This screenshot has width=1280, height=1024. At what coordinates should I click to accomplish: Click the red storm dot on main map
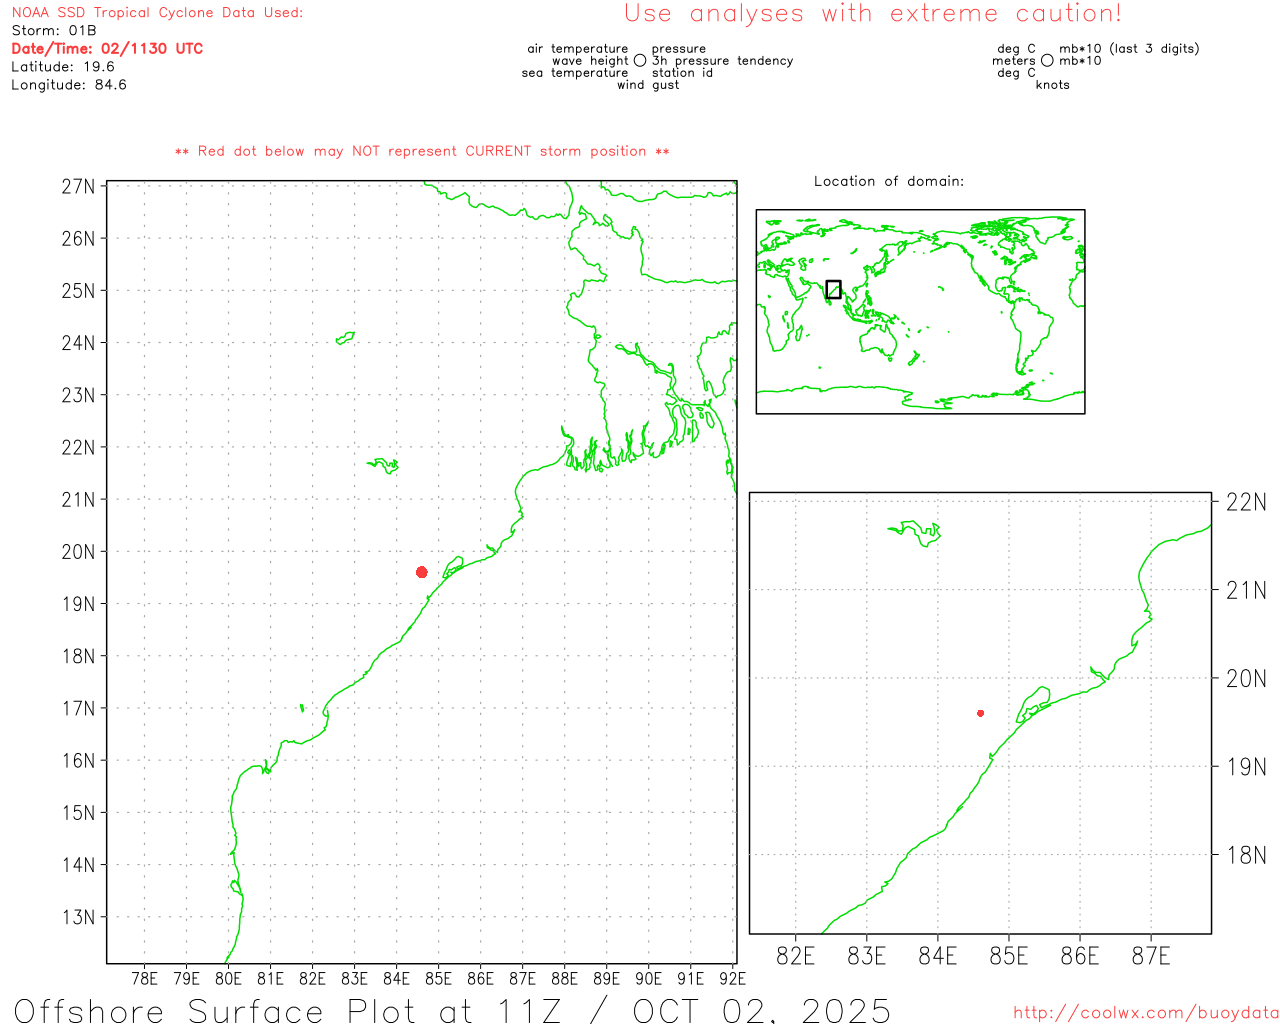click(x=422, y=572)
